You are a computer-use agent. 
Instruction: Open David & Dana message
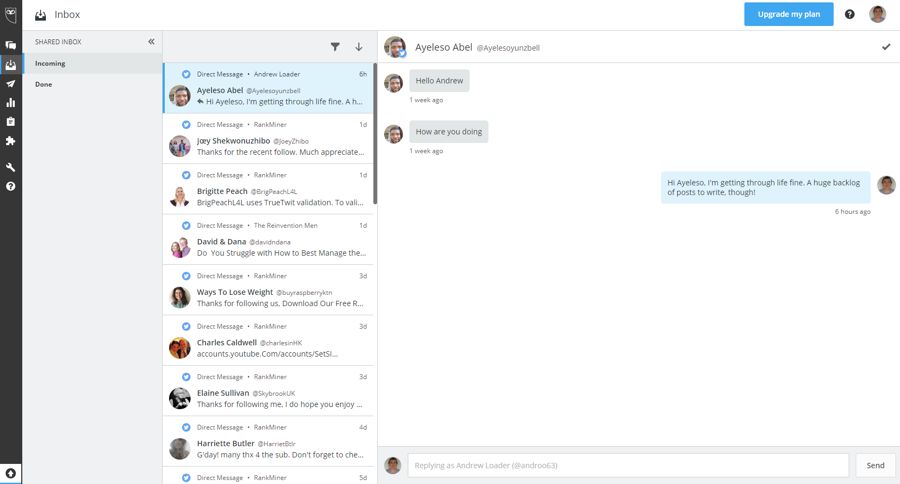269,239
